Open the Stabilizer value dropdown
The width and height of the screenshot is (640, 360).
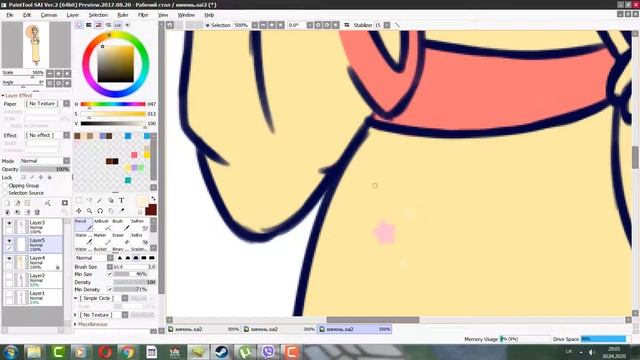(x=387, y=25)
